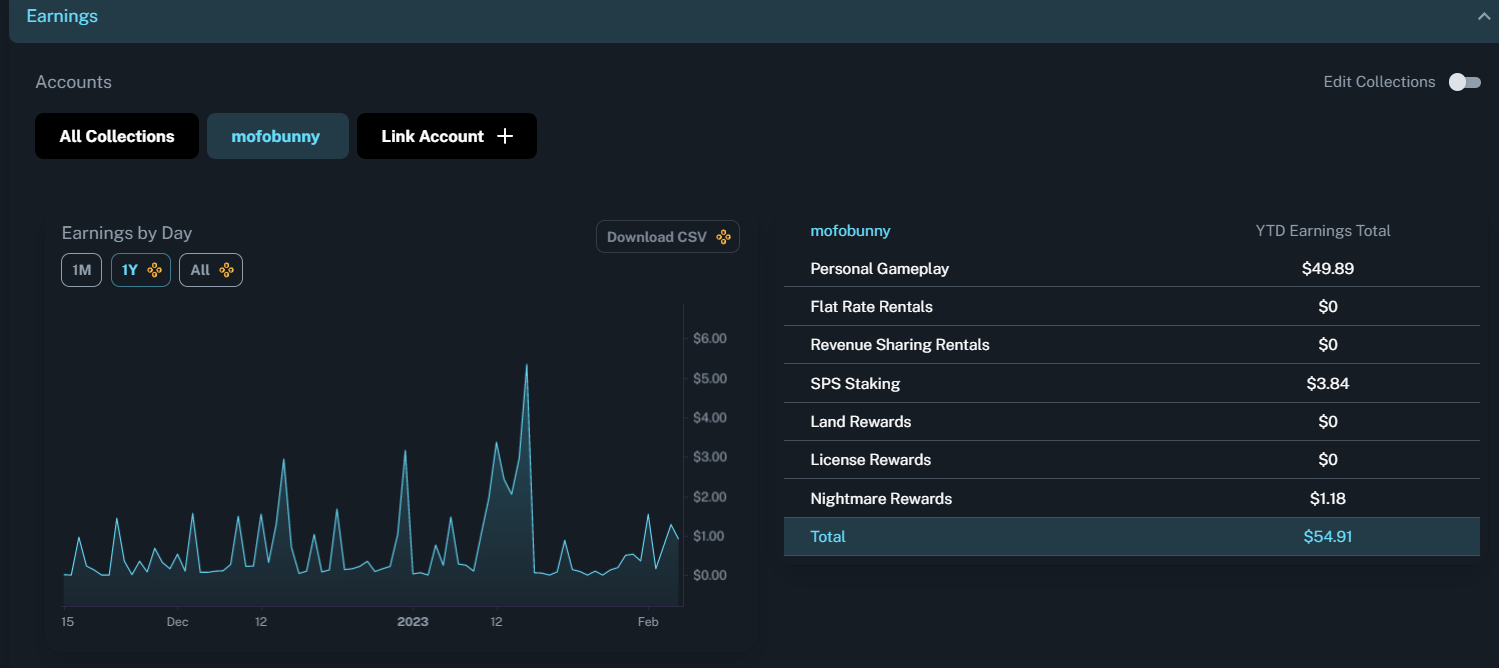Show the All time range label
Viewport: 1499px width, 668px height.
200,270
